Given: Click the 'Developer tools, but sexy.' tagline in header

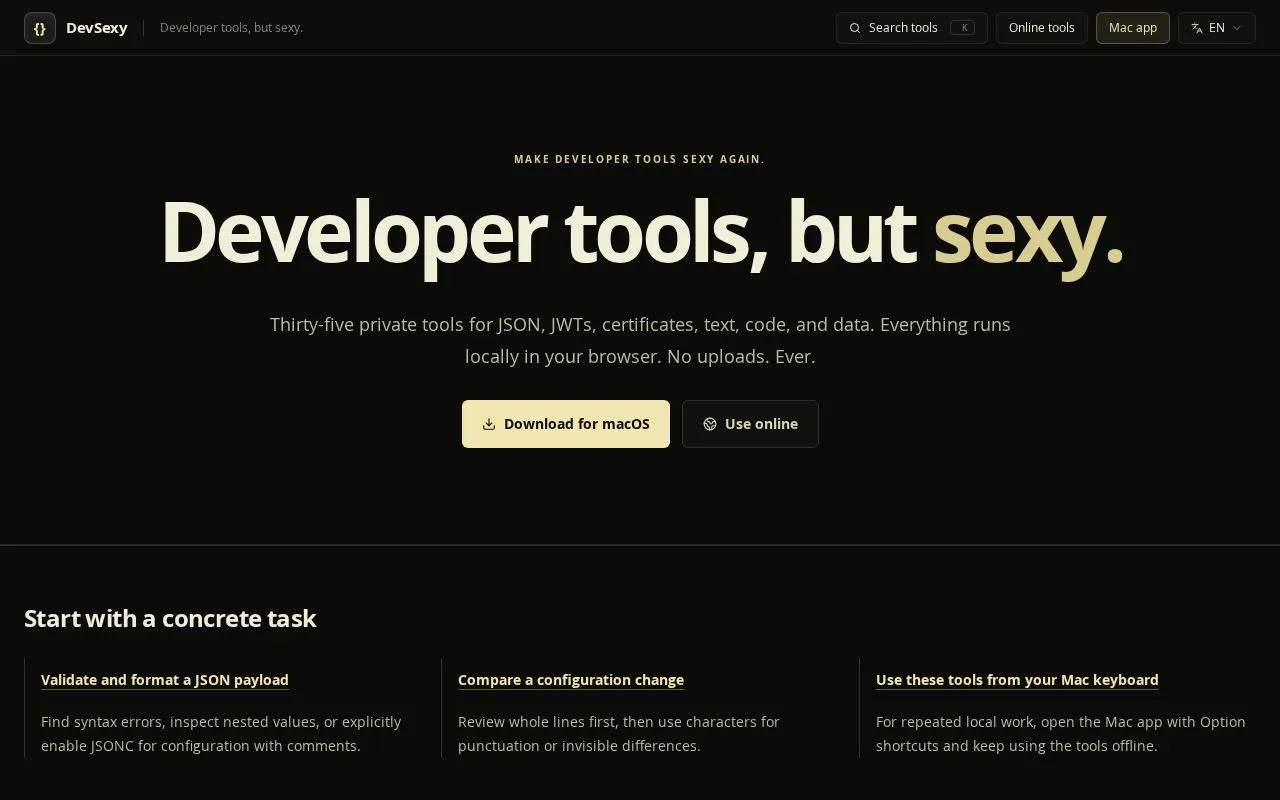Looking at the screenshot, I should [231, 28].
